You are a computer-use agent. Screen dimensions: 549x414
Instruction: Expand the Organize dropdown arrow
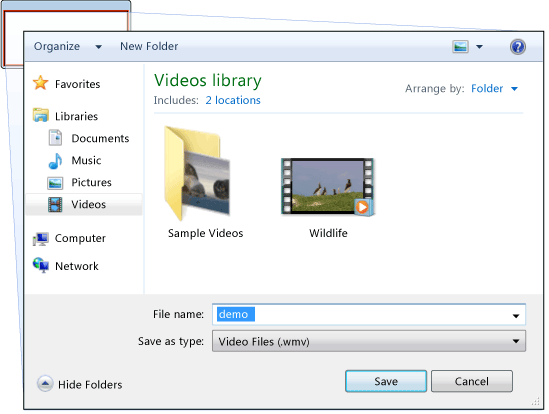pyautogui.click(x=99, y=47)
